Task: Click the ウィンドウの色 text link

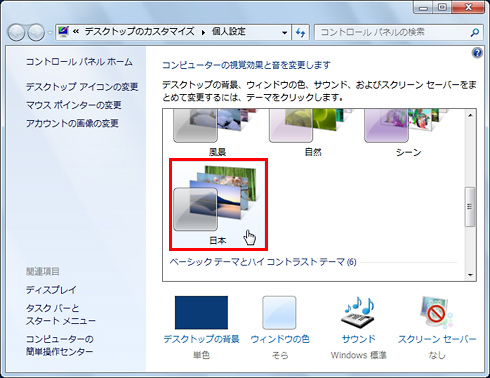Action: [x=280, y=339]
